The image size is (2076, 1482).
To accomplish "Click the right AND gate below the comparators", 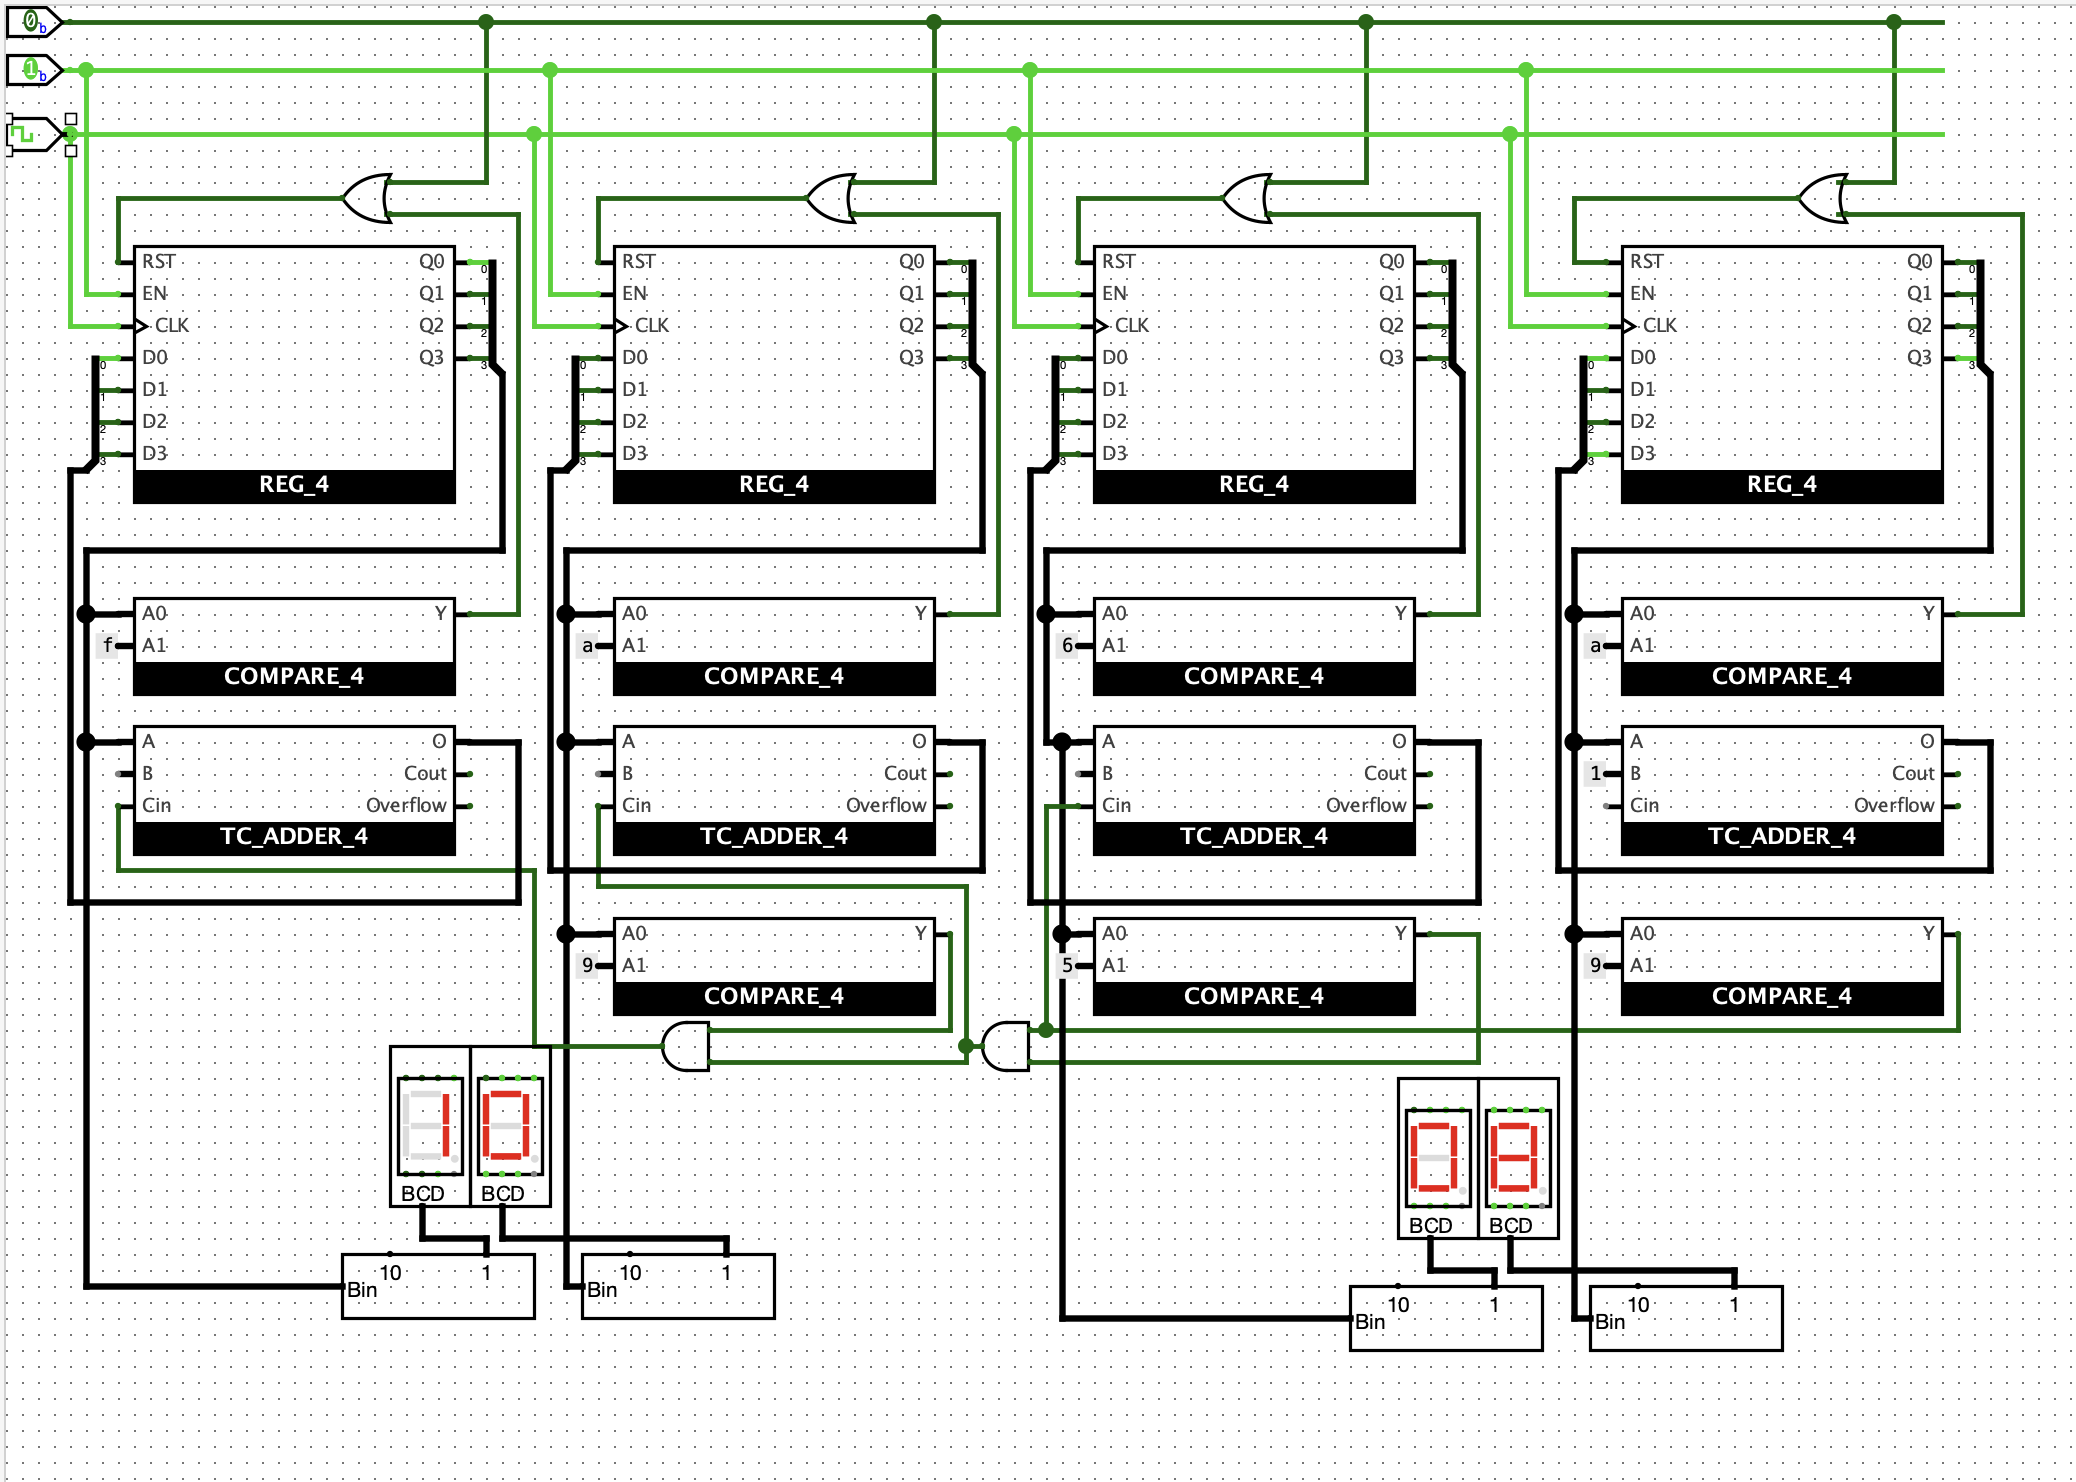I will tap(1006, 1046).
